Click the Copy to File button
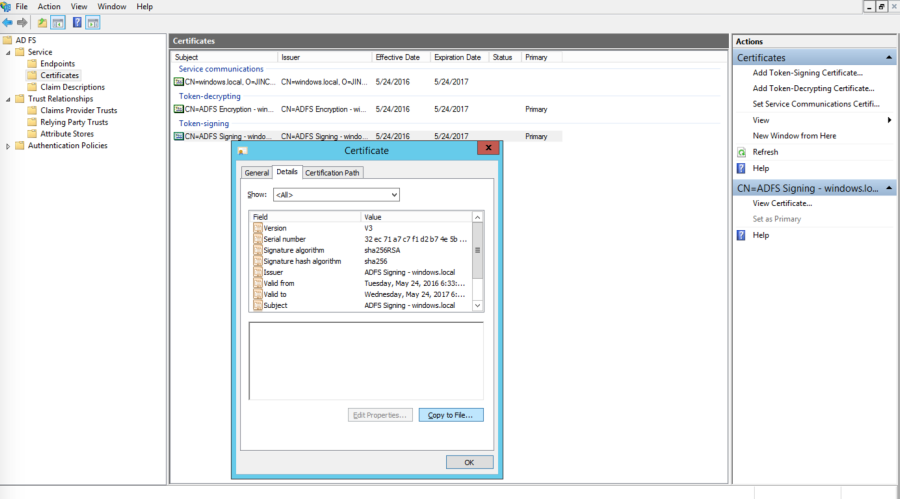 450,414
